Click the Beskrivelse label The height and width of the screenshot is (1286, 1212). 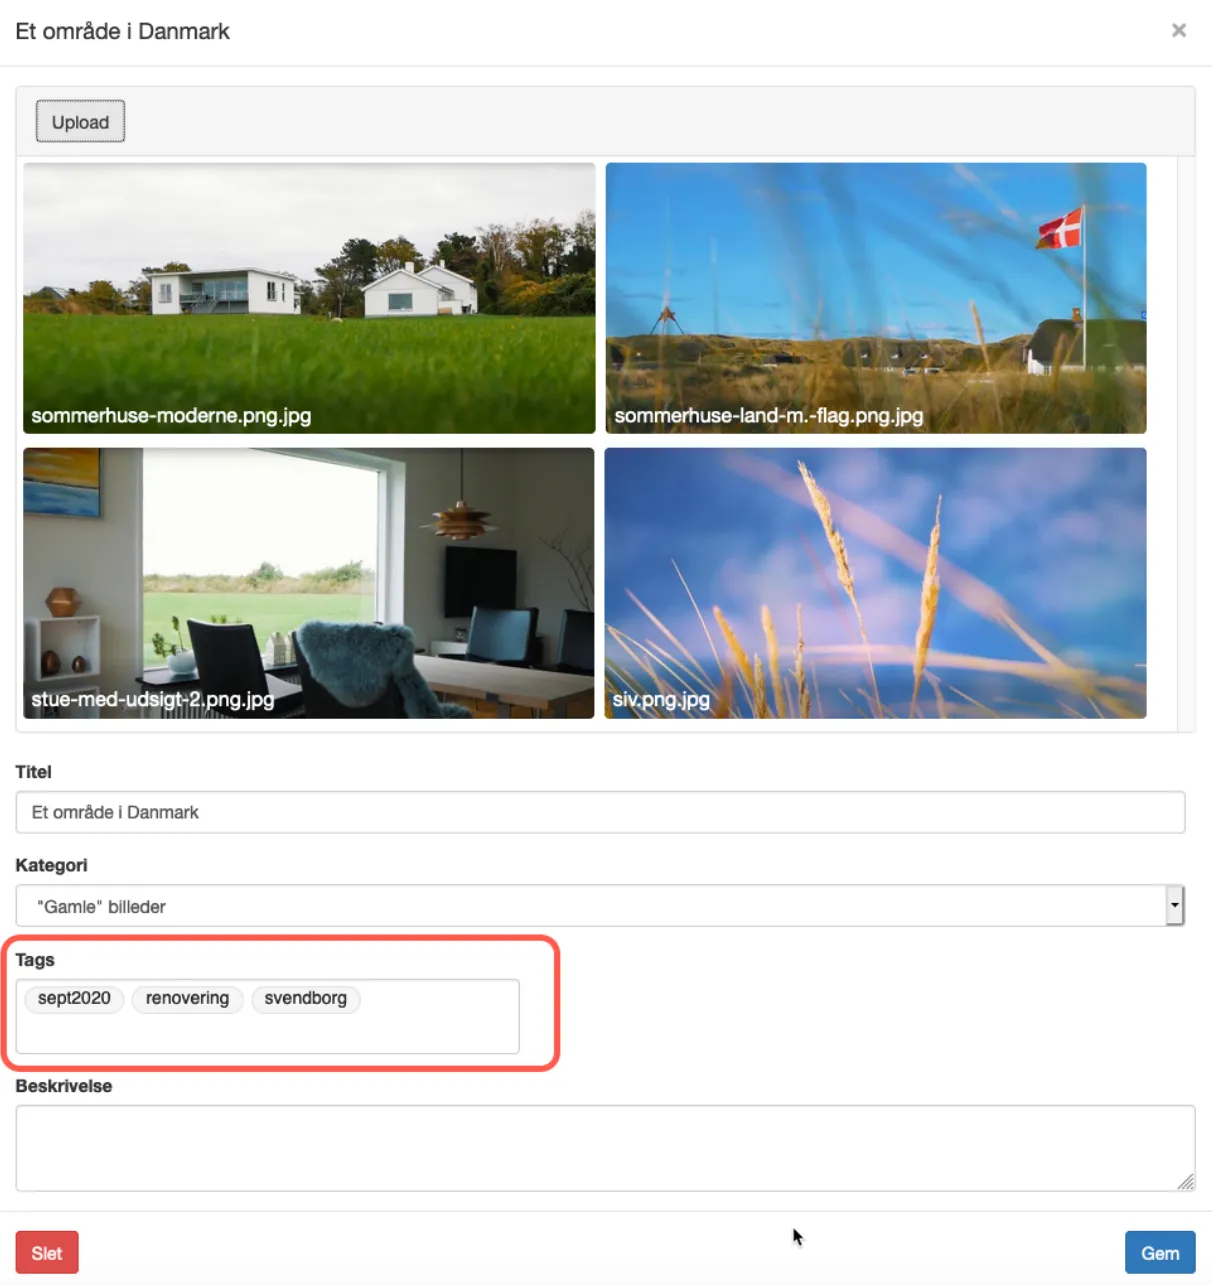click(64, 1086)
